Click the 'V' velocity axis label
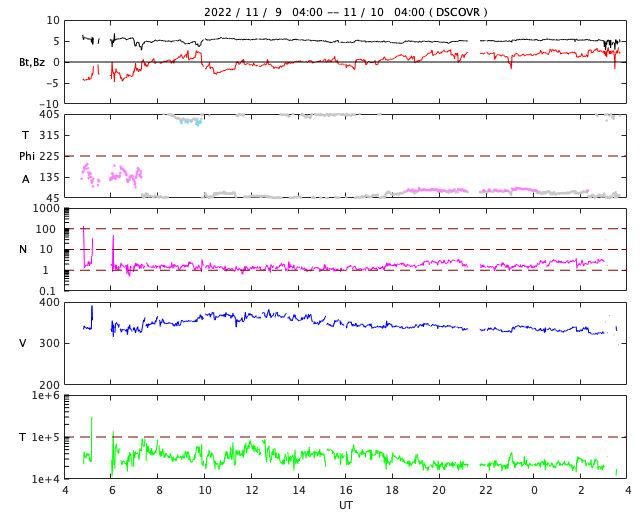 [x=23, y=343]
